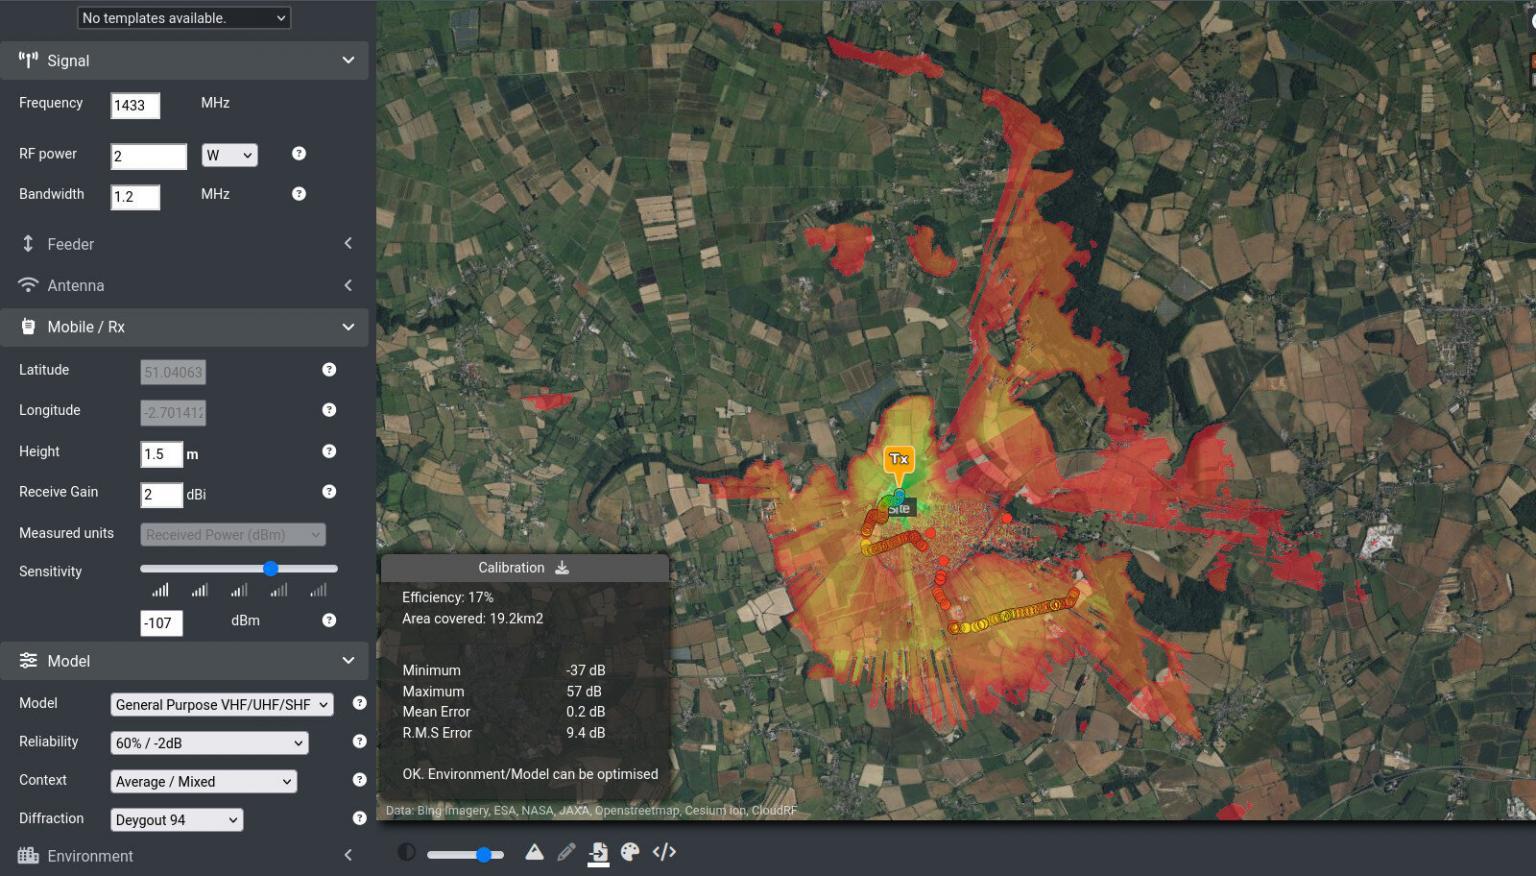Click the contrast half-circle icon

tap(406, 852)
